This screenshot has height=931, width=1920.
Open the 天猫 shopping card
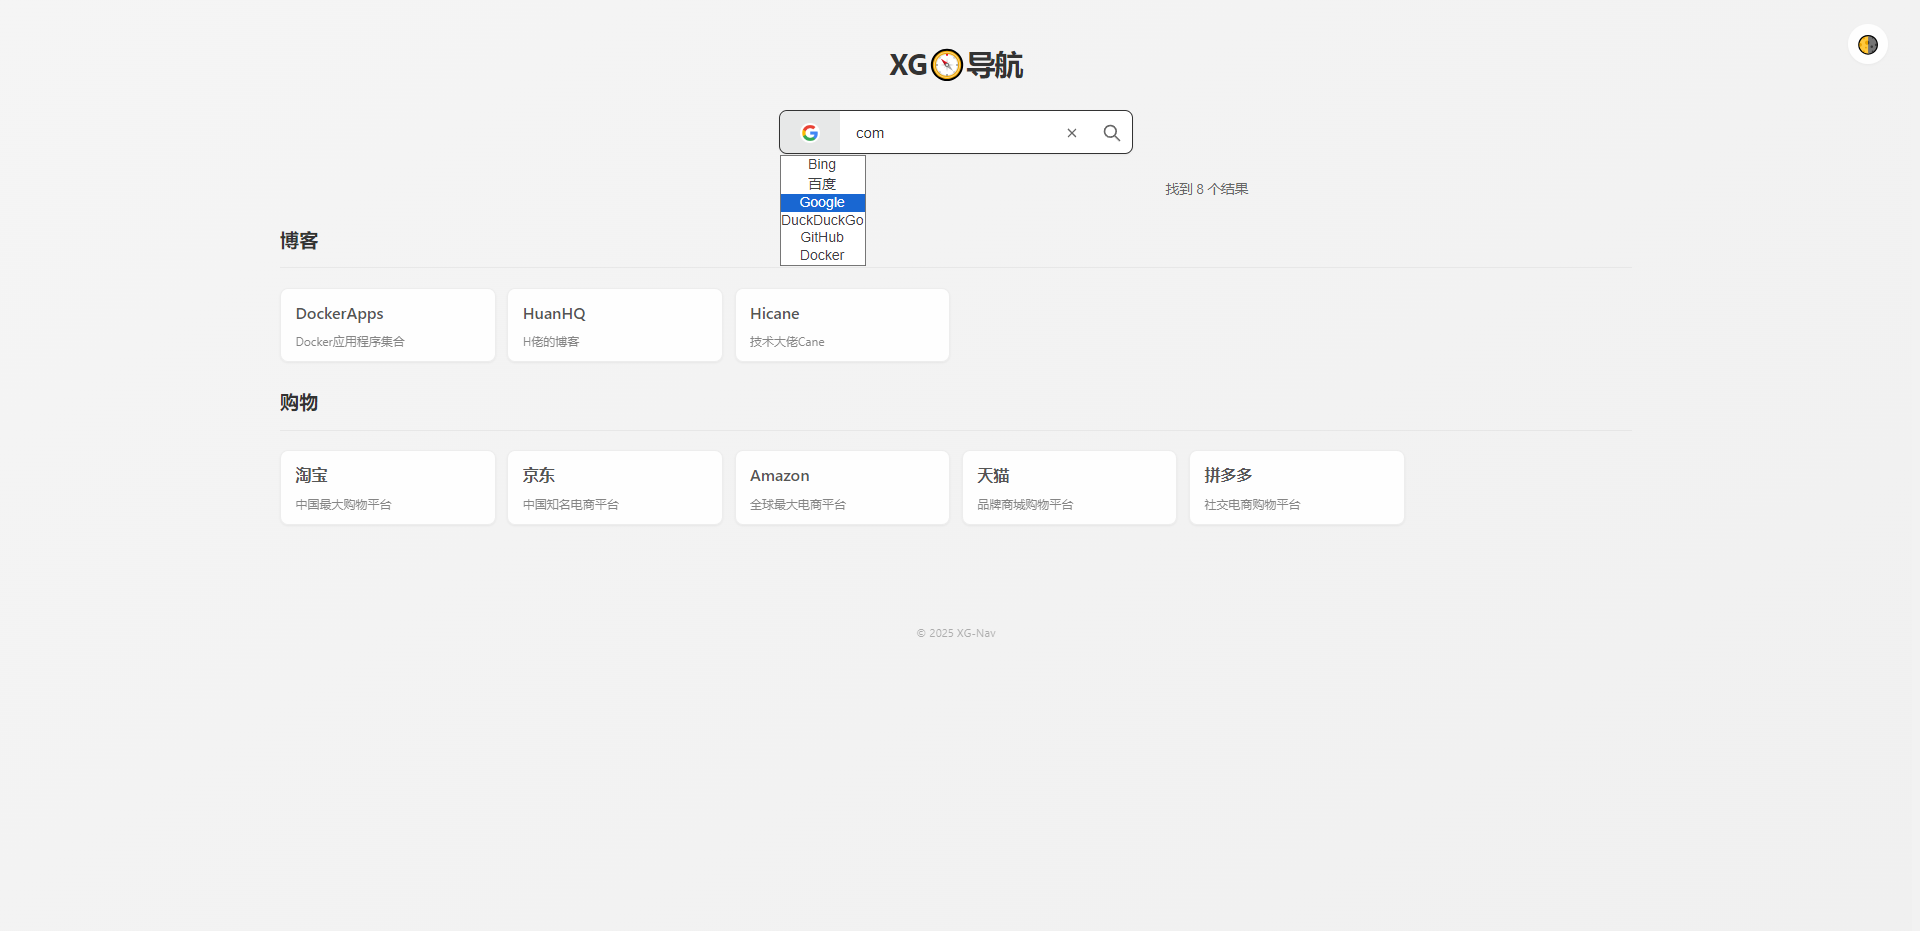1069,488
